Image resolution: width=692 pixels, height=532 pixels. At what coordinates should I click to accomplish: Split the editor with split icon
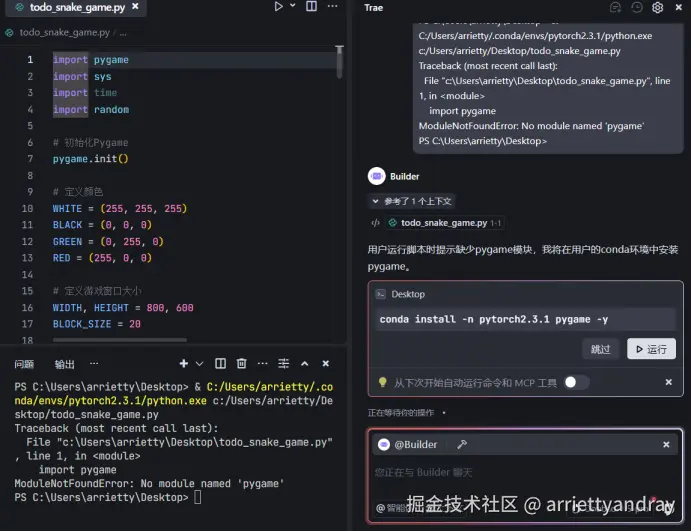(312, 6)
